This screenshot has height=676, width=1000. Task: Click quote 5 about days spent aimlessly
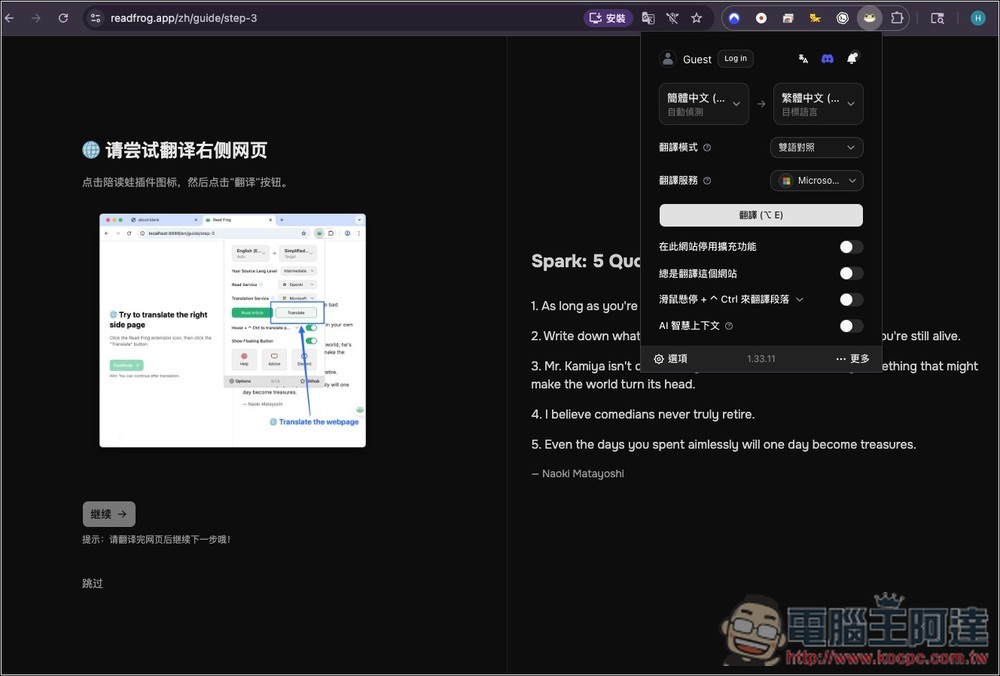[723, 445]
